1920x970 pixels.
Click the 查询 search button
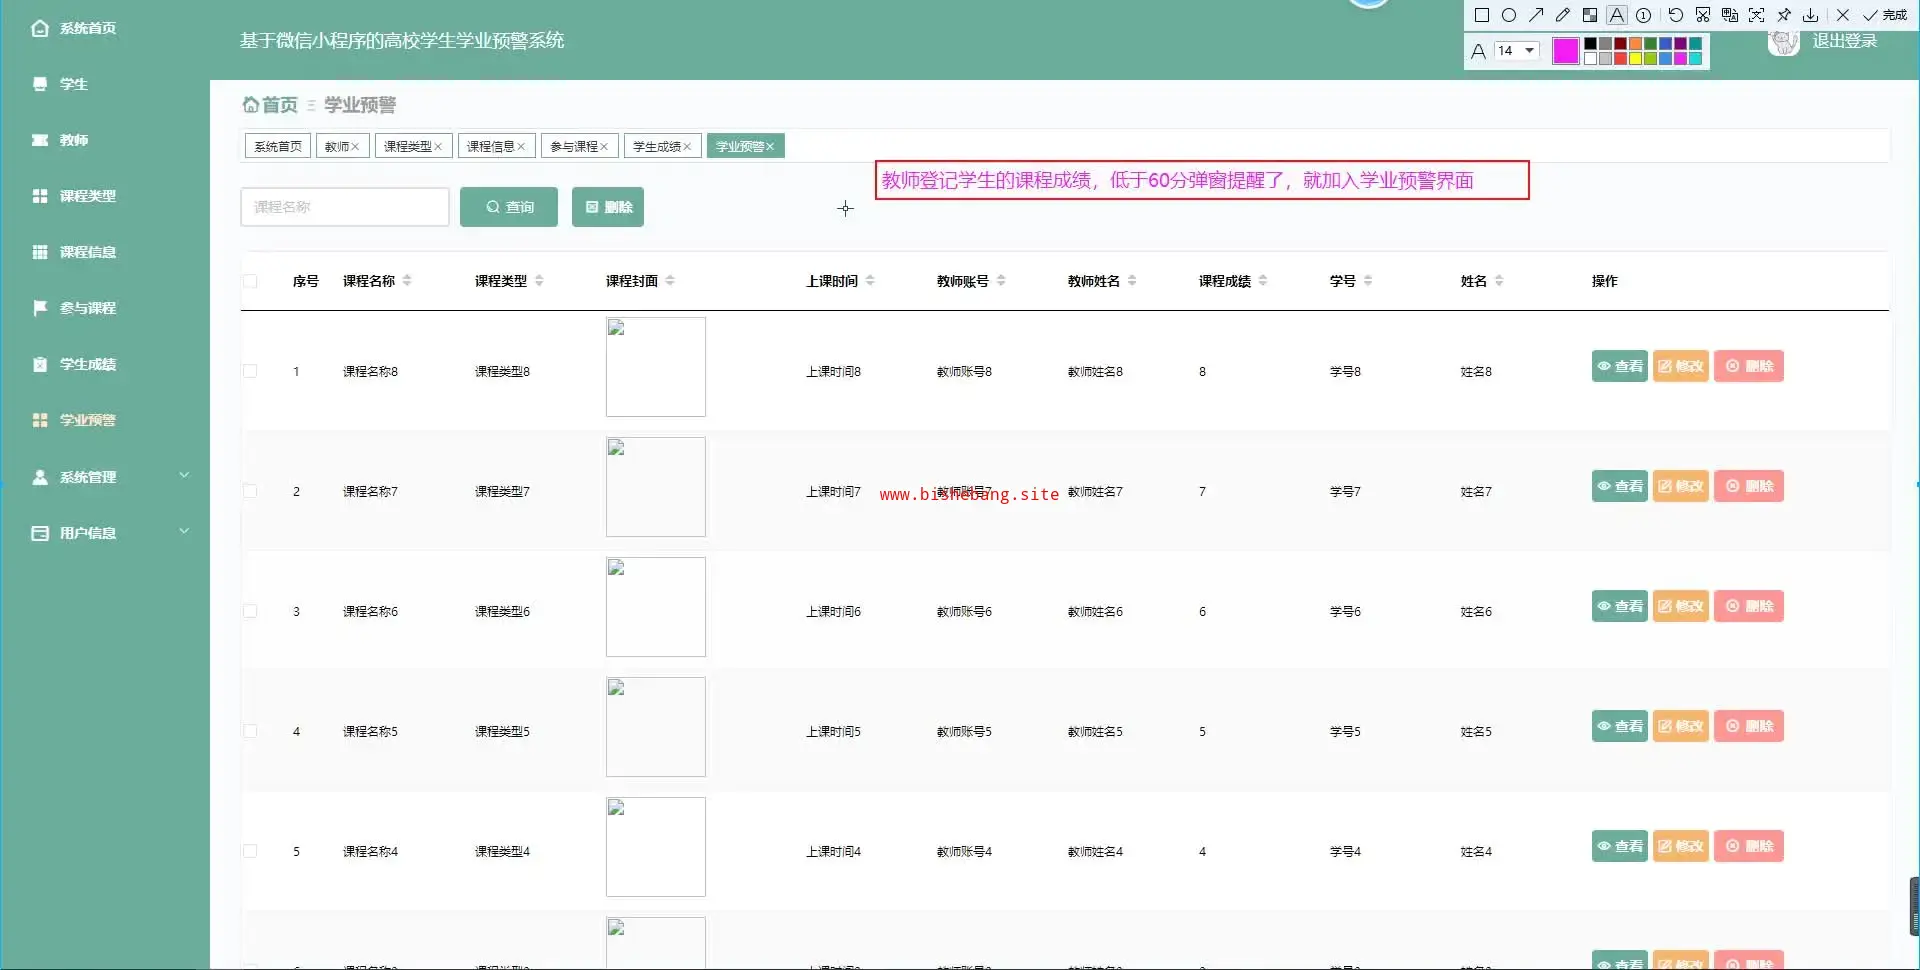(509, 207)
